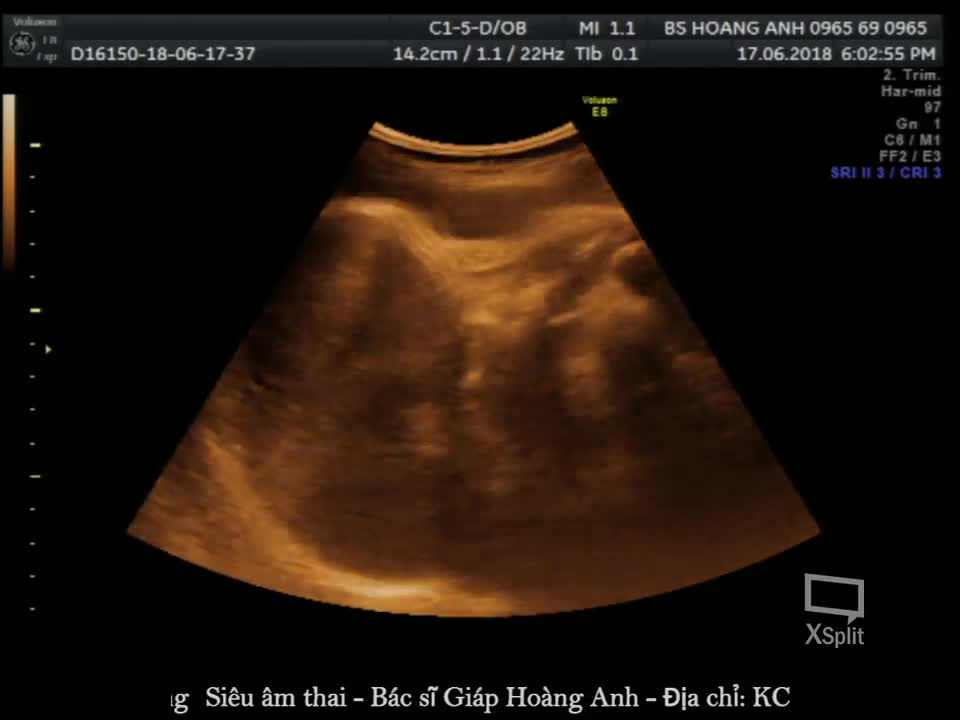Click the value 97 below Har-mid
Screen dimensions: 960x720
[x=932, y=108]
